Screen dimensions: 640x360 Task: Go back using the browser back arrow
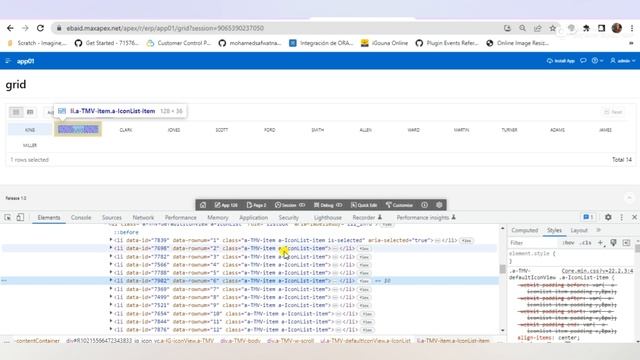[x=10, y=28]
